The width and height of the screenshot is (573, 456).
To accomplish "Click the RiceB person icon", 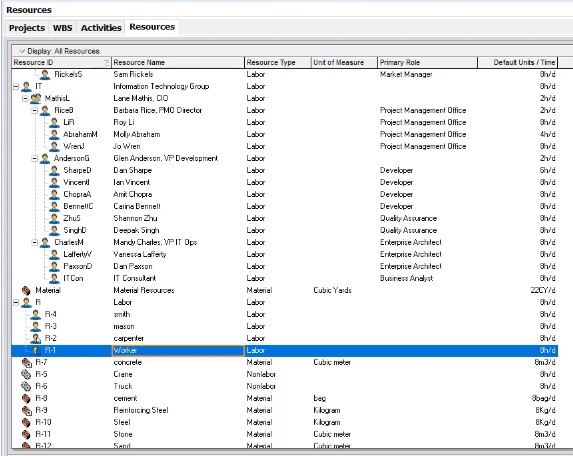I will click(45, 110).
